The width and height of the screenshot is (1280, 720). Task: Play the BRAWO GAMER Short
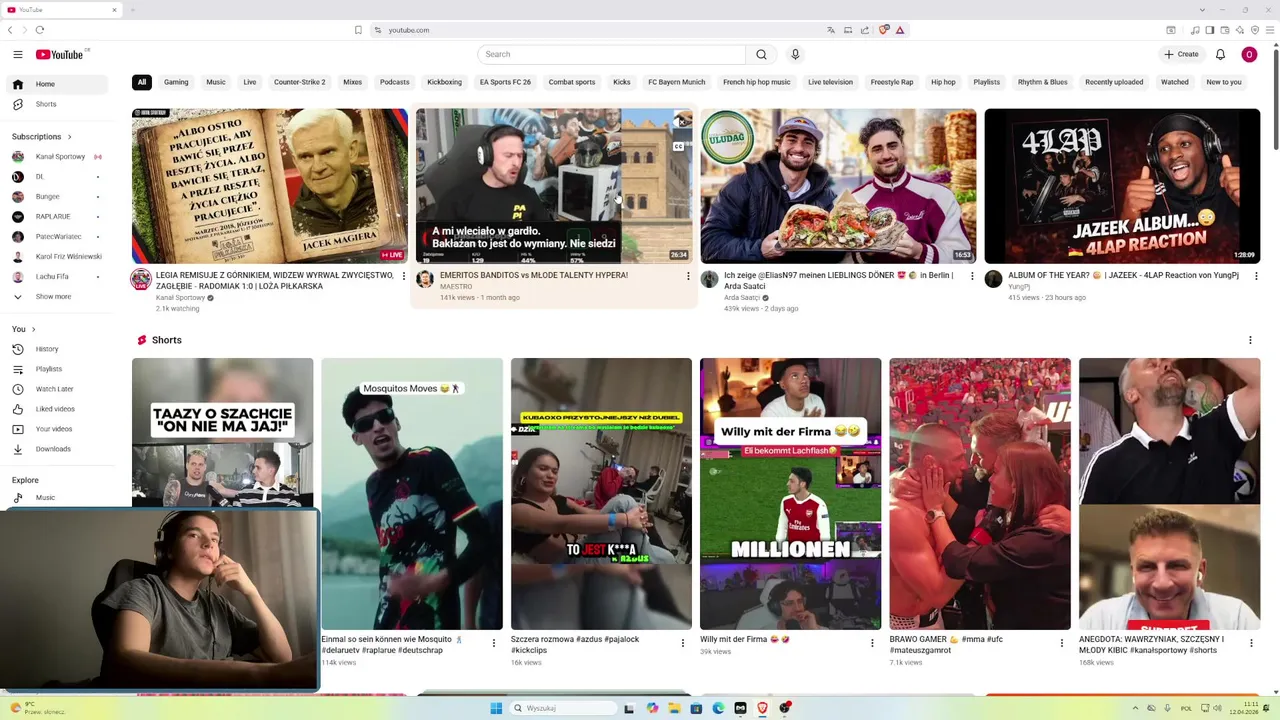pyautogui.click(x=980, y=494)
